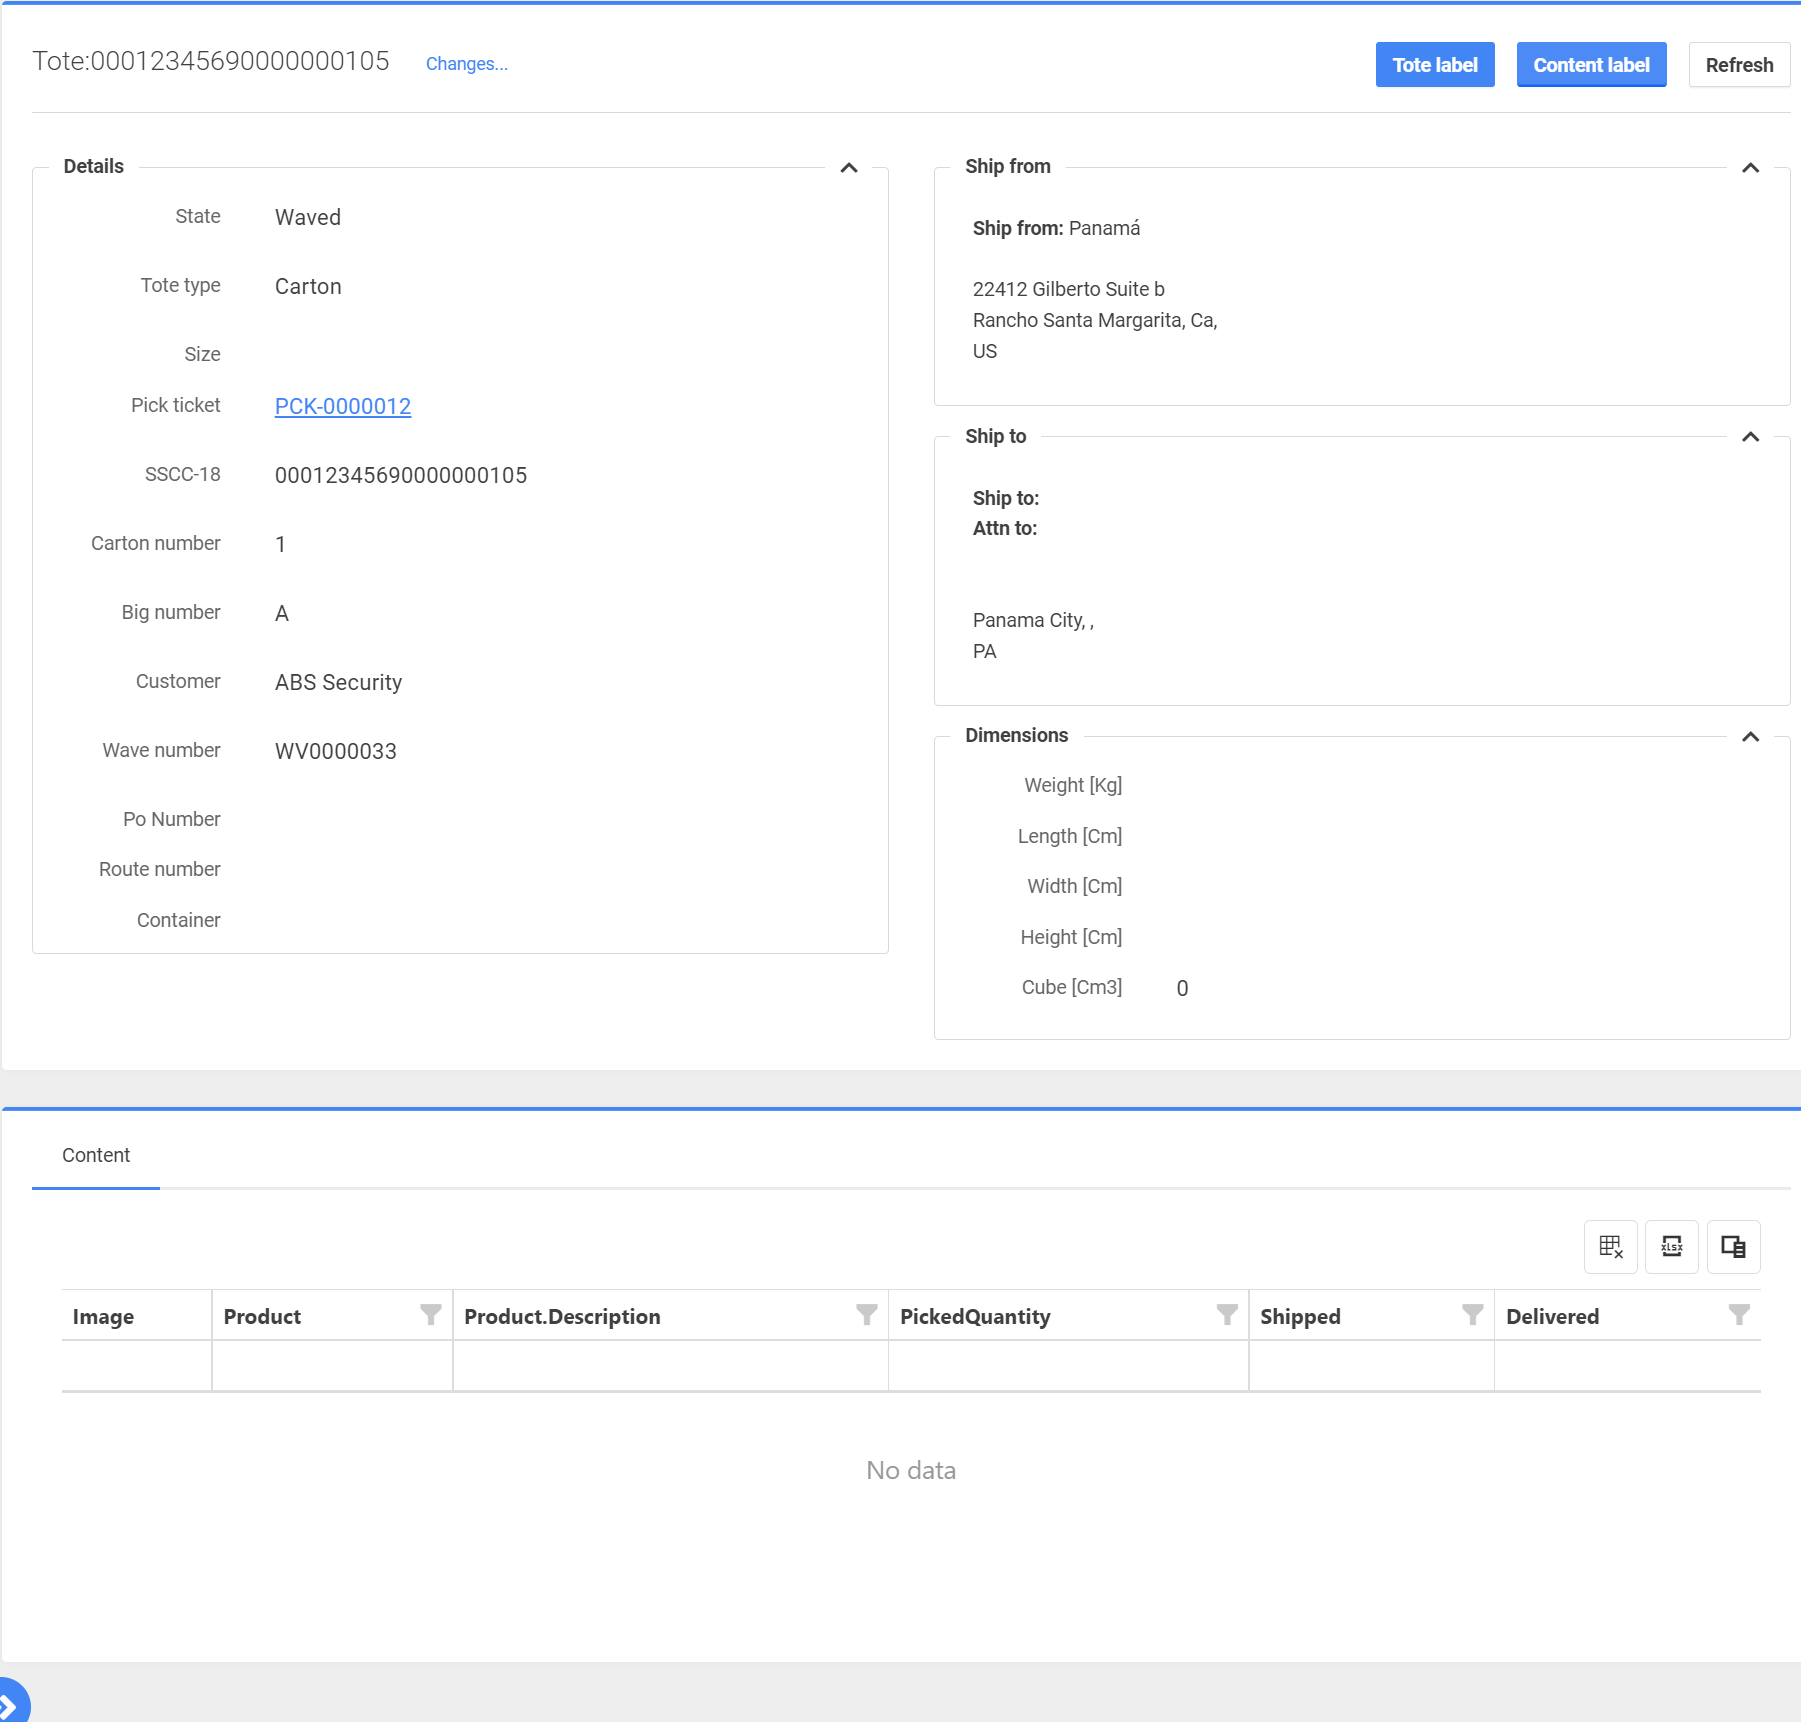Open pick ticket PCK-0000012 link
The image size is (1801, 1722).
pyautogui.click(x=343, y=406)
